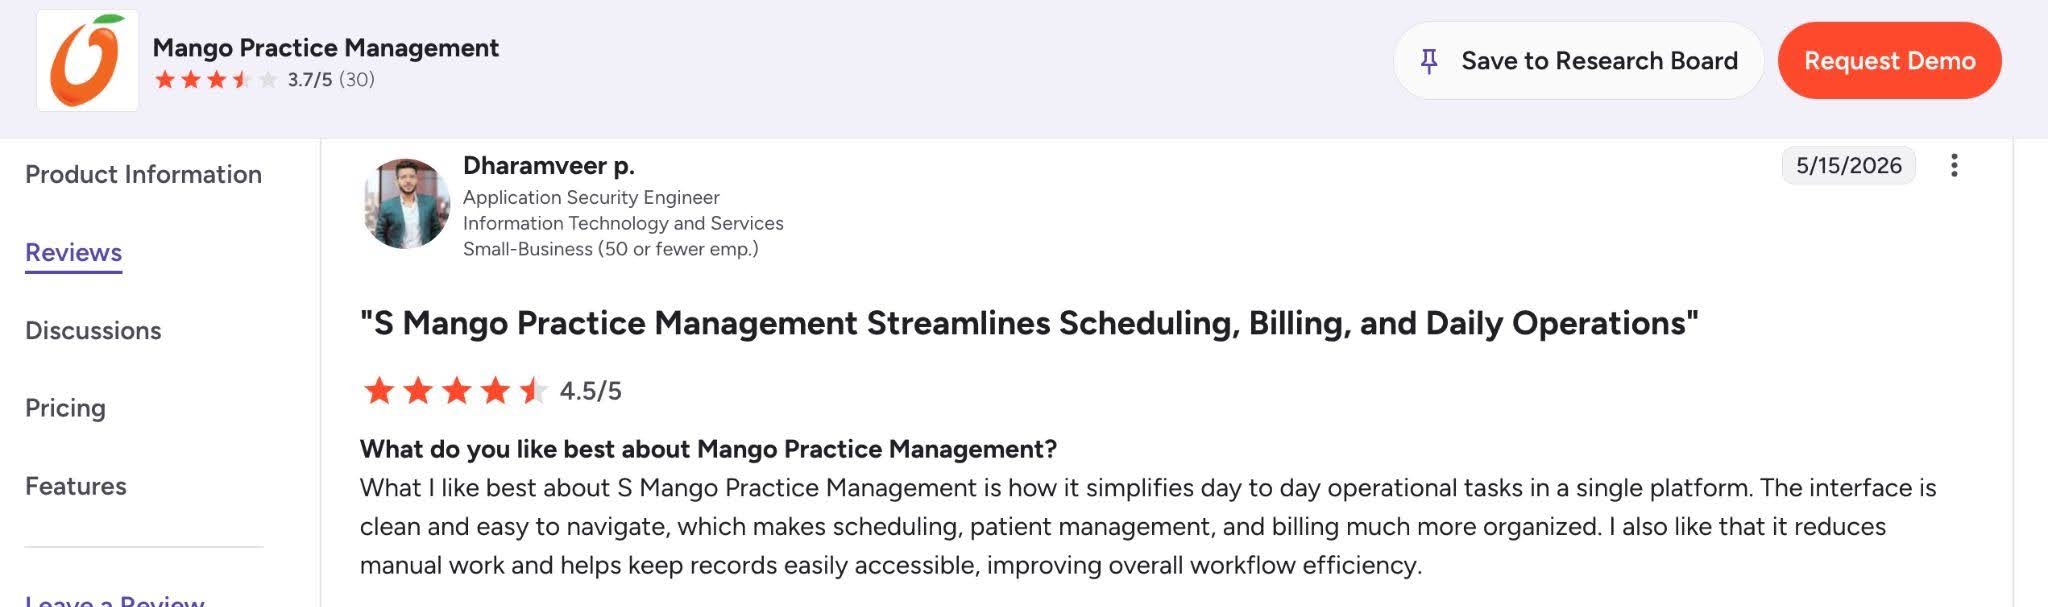2048x607 pixels.
Task: Open the Features section
Action: point(76,486)
